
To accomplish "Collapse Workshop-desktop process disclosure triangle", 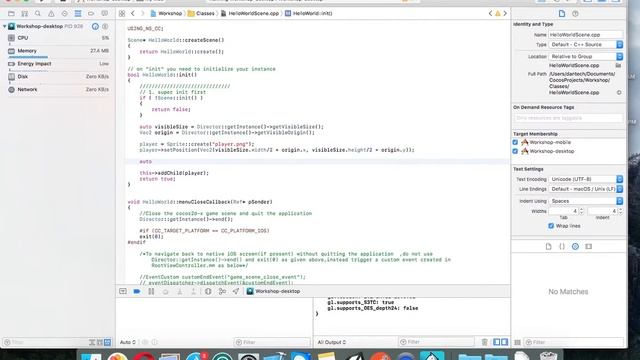I will pyautogui.click(x=4, y=27).
